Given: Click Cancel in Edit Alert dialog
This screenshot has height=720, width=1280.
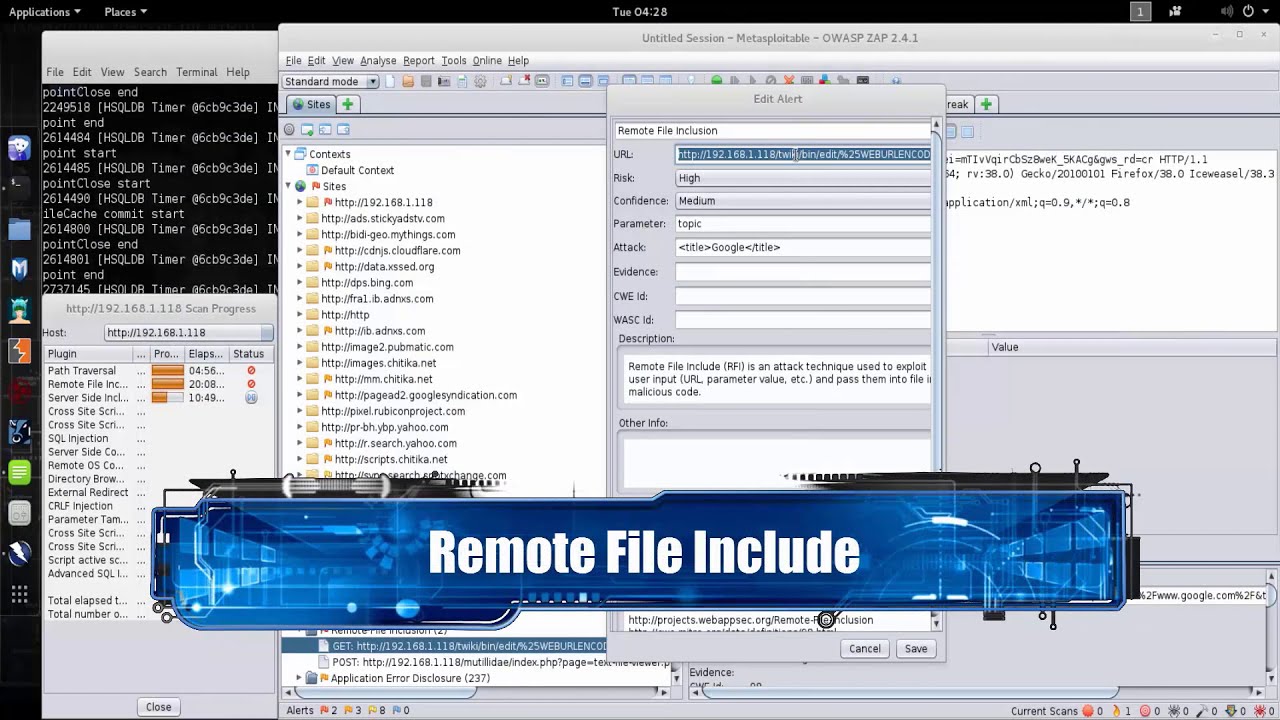Looking at the screenshot, I should coord(865,649).
